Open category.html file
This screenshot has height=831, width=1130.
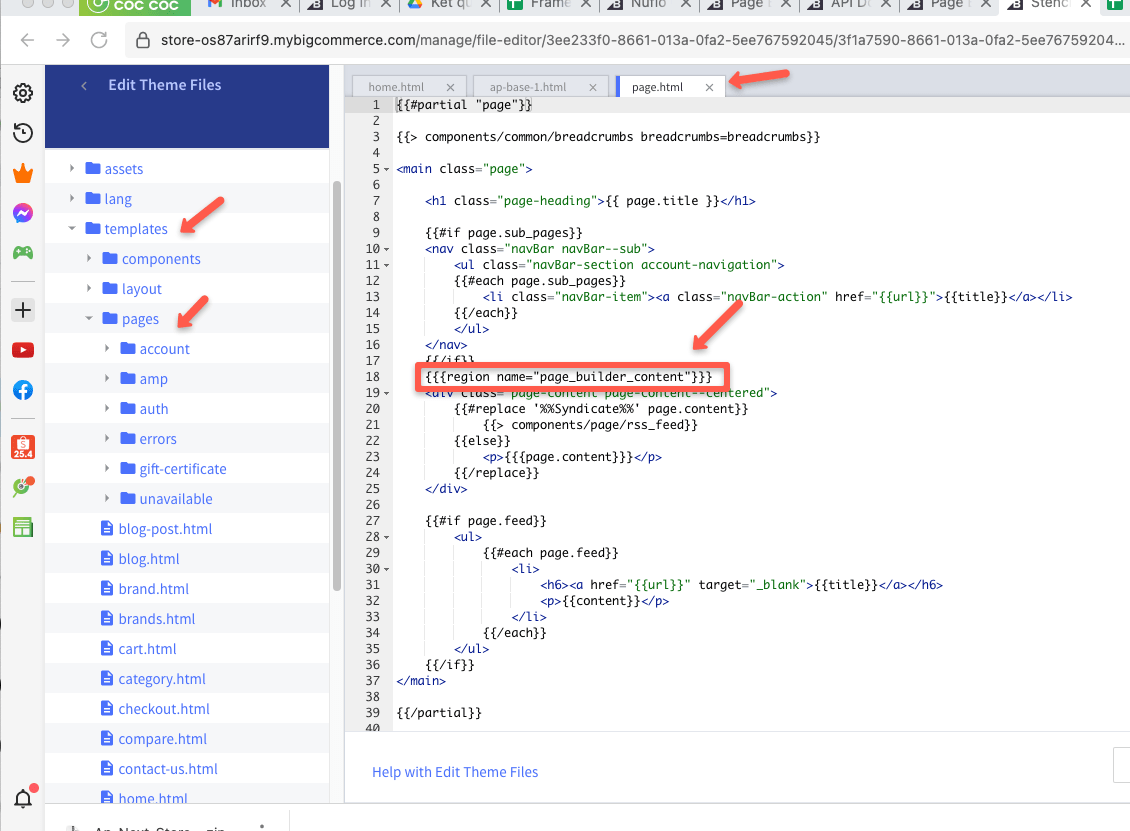pyautogui.click(x=161, y=679)
